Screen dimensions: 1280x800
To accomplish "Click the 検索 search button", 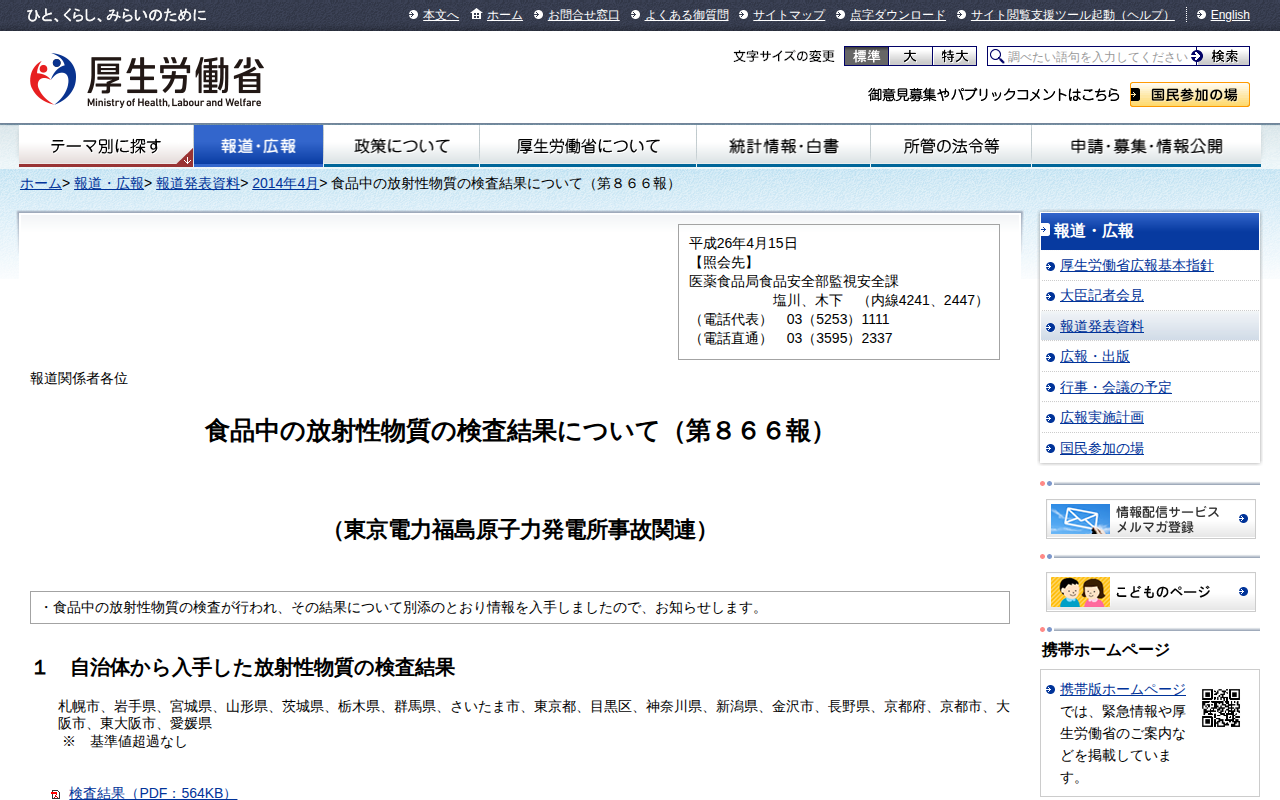I will [x=1220, y=56].
